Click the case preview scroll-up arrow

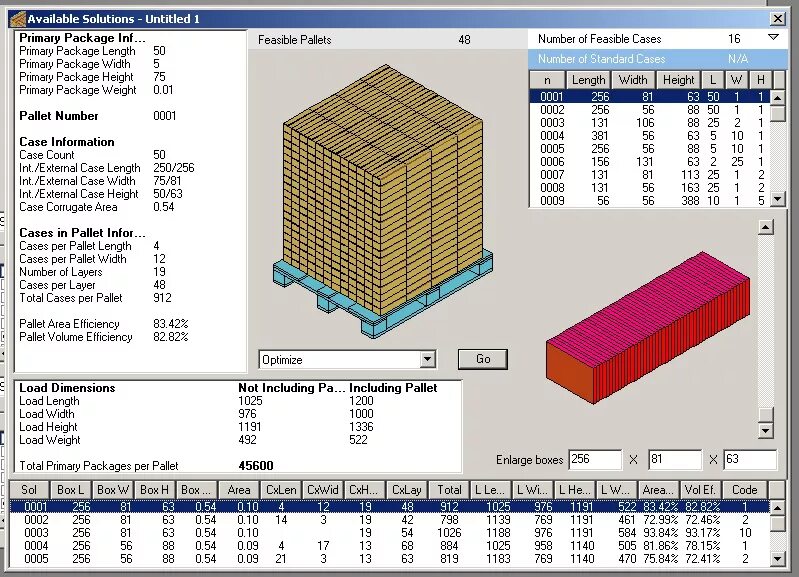point(765,227)
